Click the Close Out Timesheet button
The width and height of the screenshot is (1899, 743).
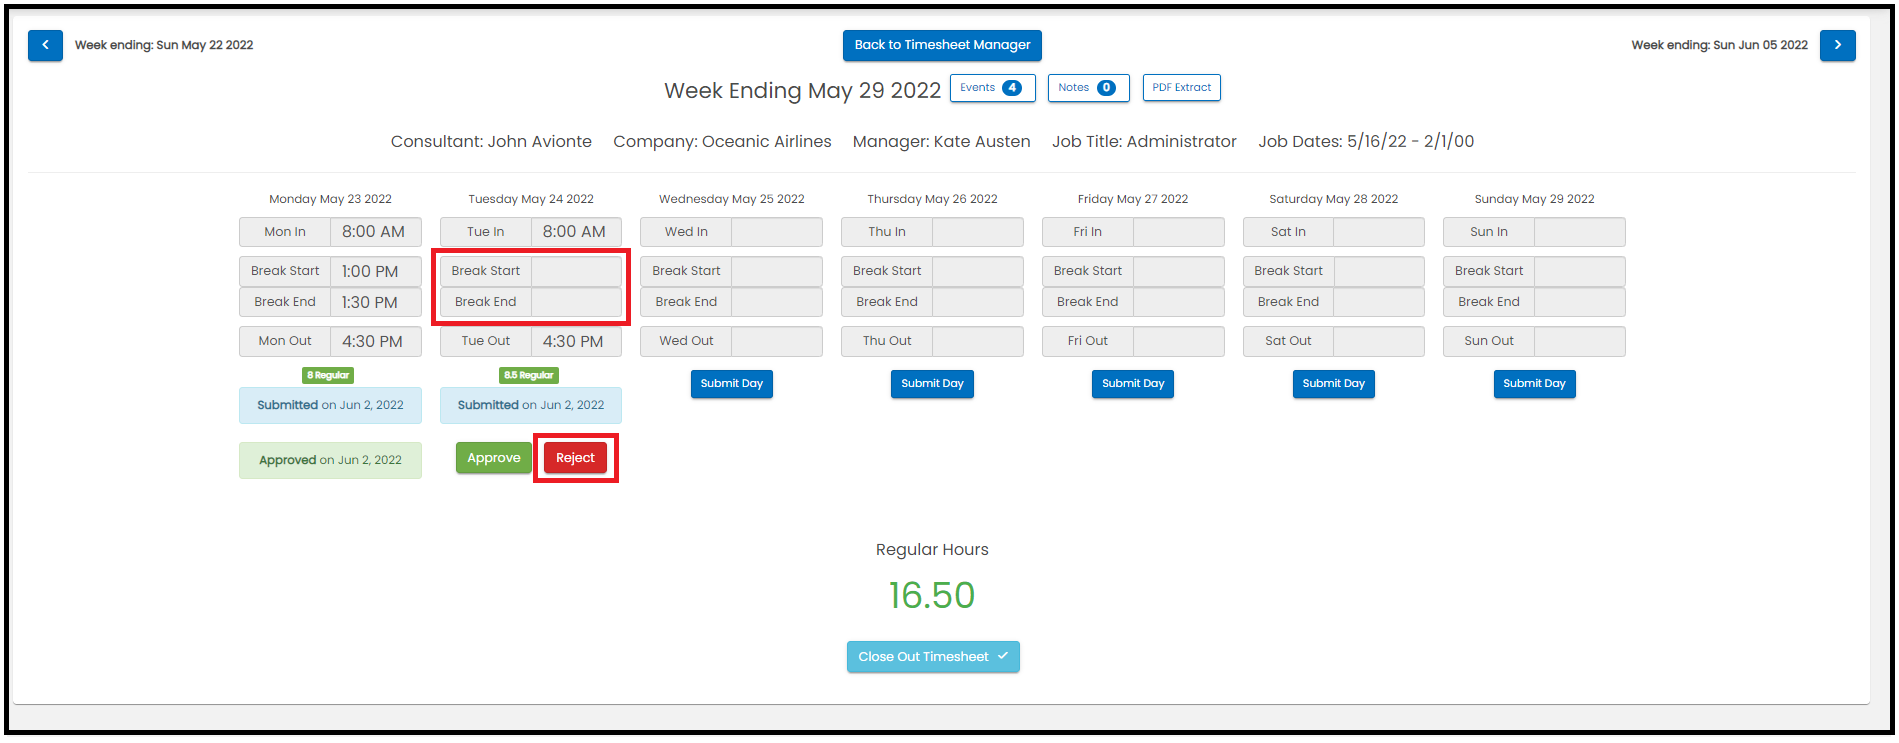coord(933,657)
